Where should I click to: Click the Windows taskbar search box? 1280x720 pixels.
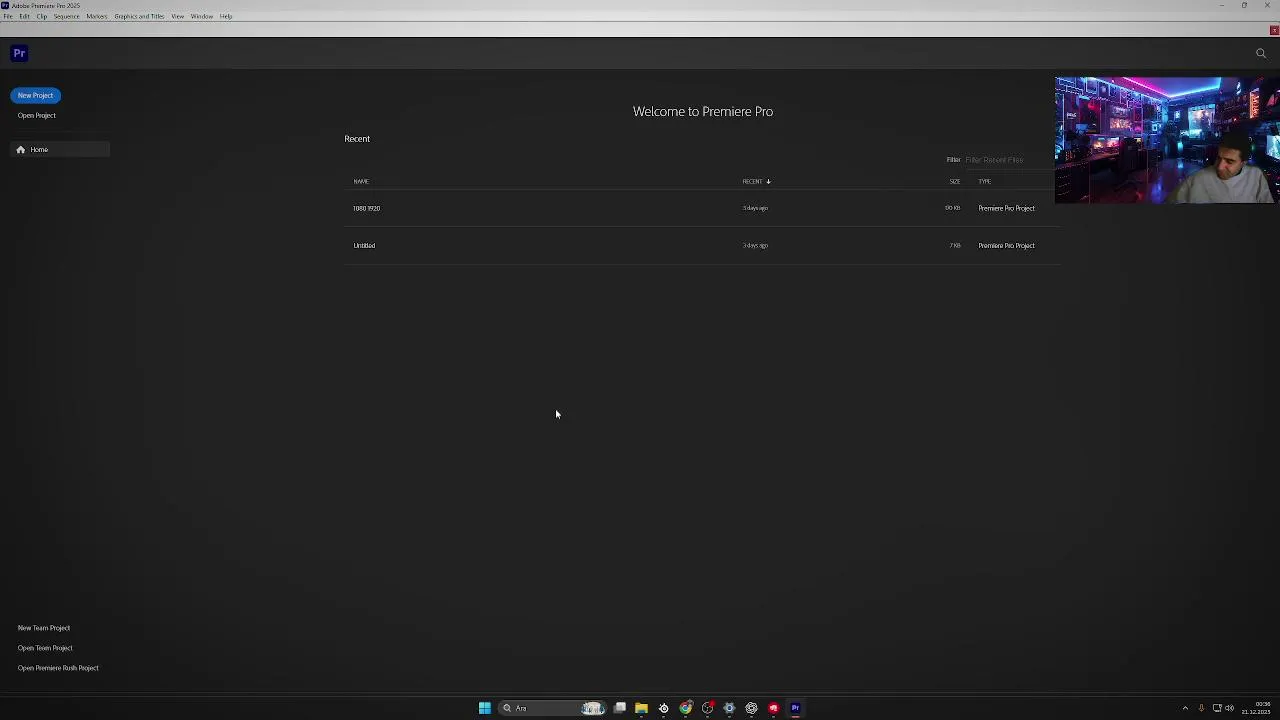point(553,708)
